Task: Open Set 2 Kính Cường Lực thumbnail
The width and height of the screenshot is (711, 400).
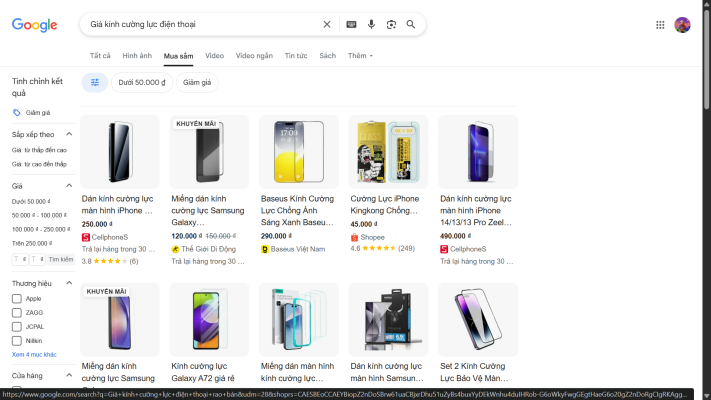Action: tap(478, 320)
